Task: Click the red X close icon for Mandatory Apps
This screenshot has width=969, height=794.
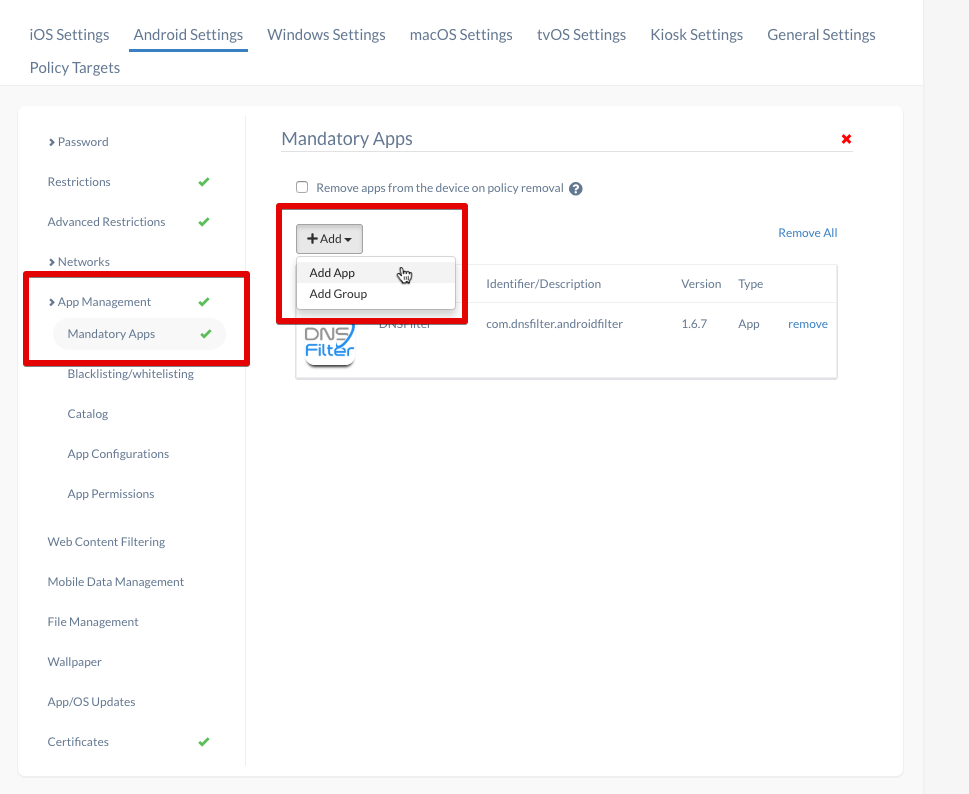Action: (x=846, y=139)
